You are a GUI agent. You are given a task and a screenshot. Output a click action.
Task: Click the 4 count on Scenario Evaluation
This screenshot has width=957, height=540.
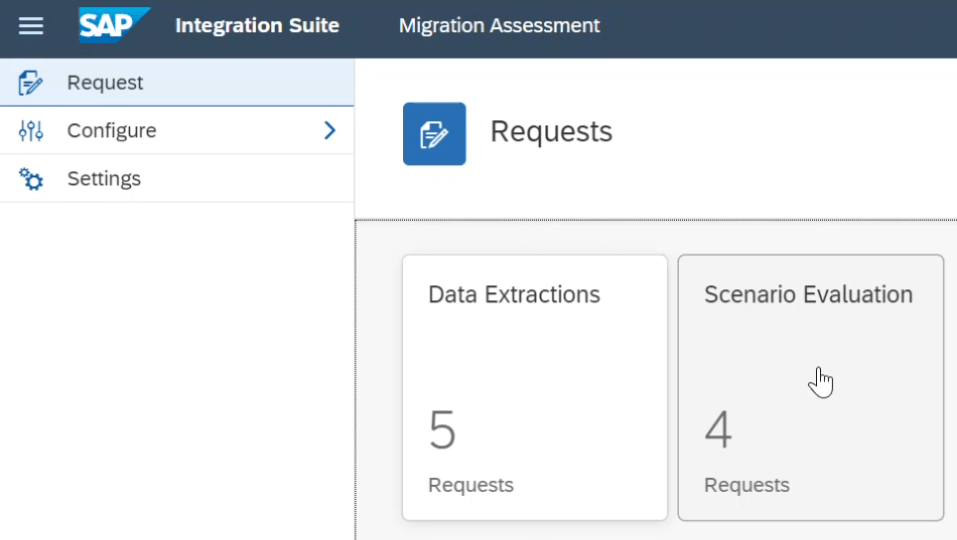pos(718,430)
